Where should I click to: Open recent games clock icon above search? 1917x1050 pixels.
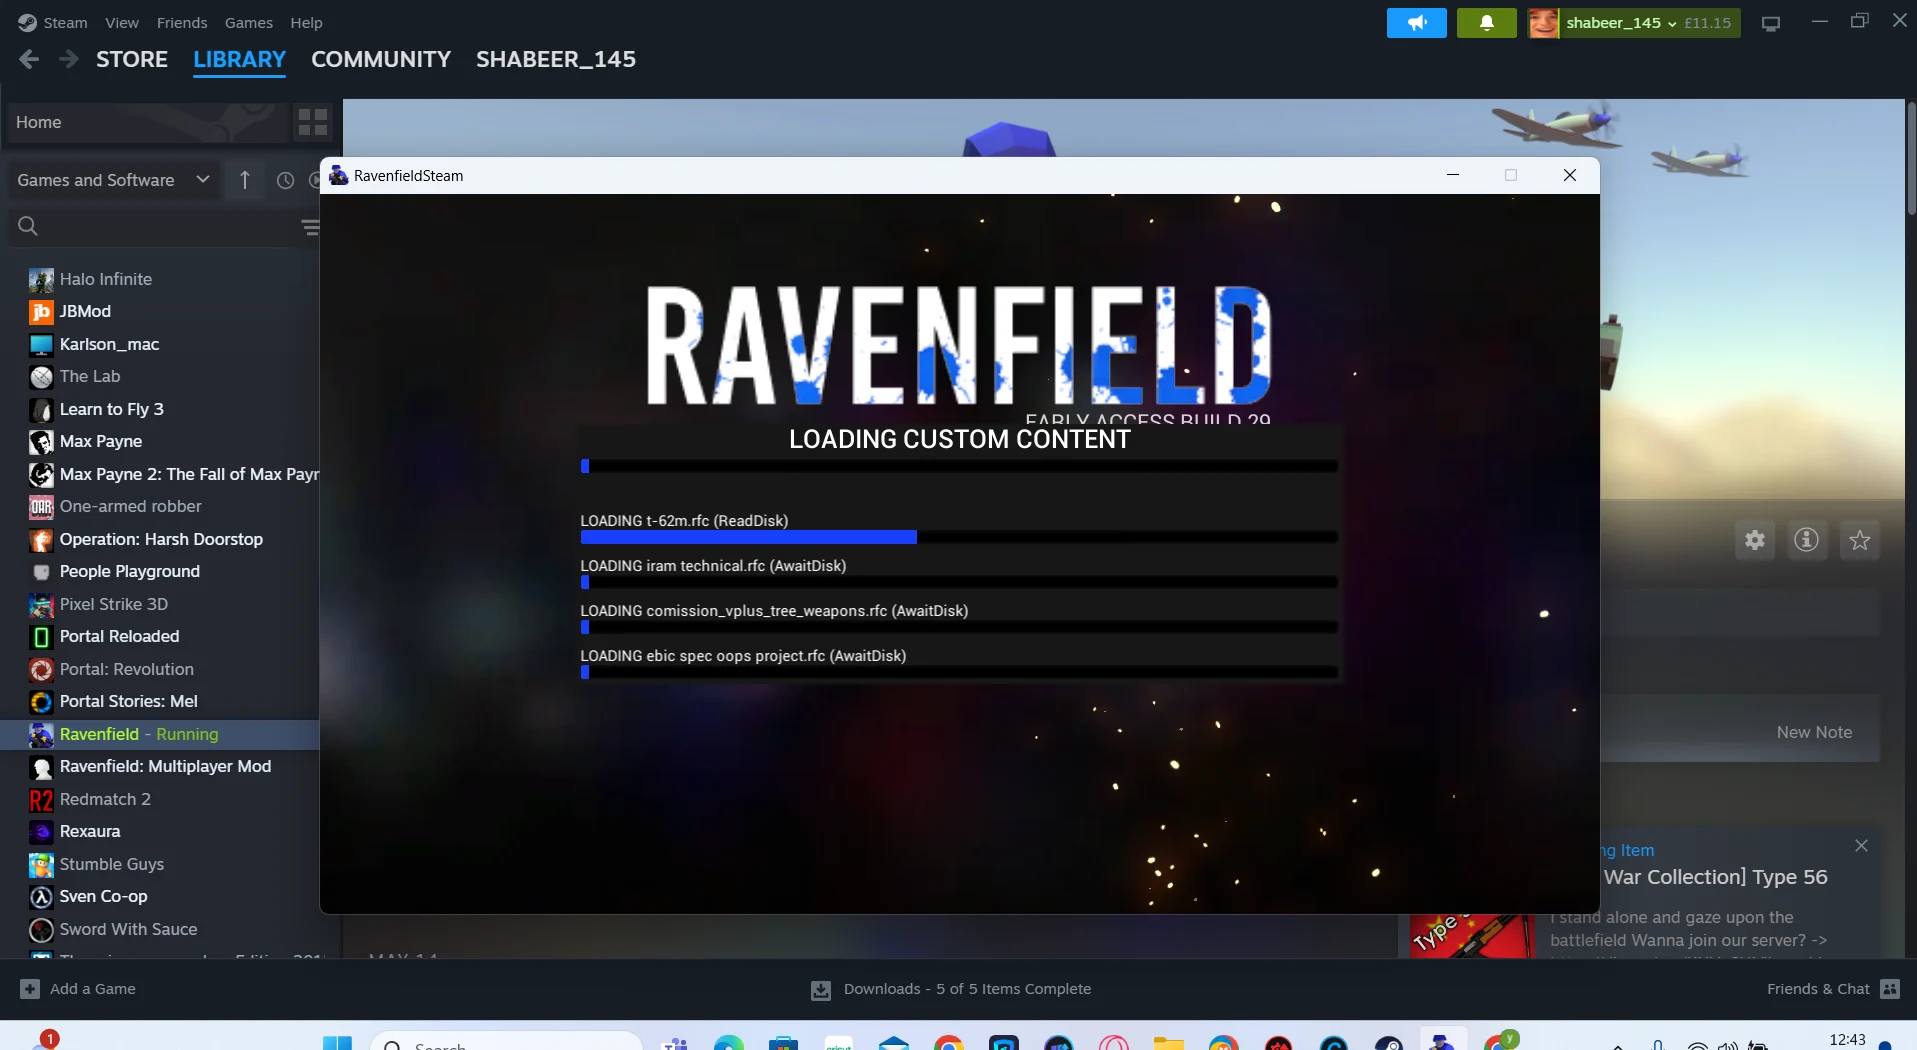click(285, 181)
